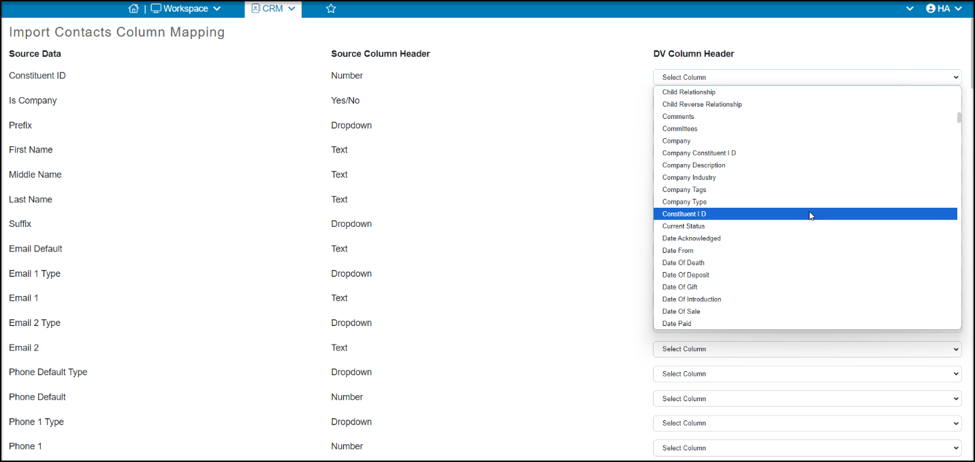Pick Date Of Gift option
The height and width of the screenshot is (462, 975).
coord(805,287)
